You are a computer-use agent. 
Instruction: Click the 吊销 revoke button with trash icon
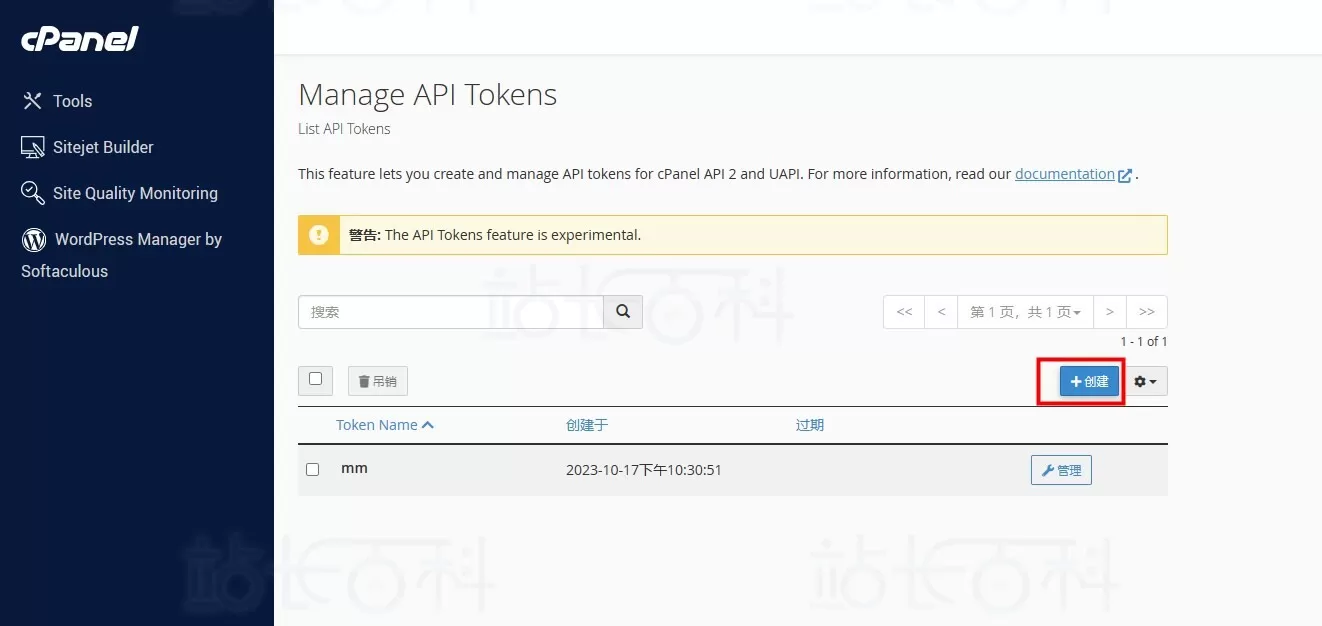[378, 381]
